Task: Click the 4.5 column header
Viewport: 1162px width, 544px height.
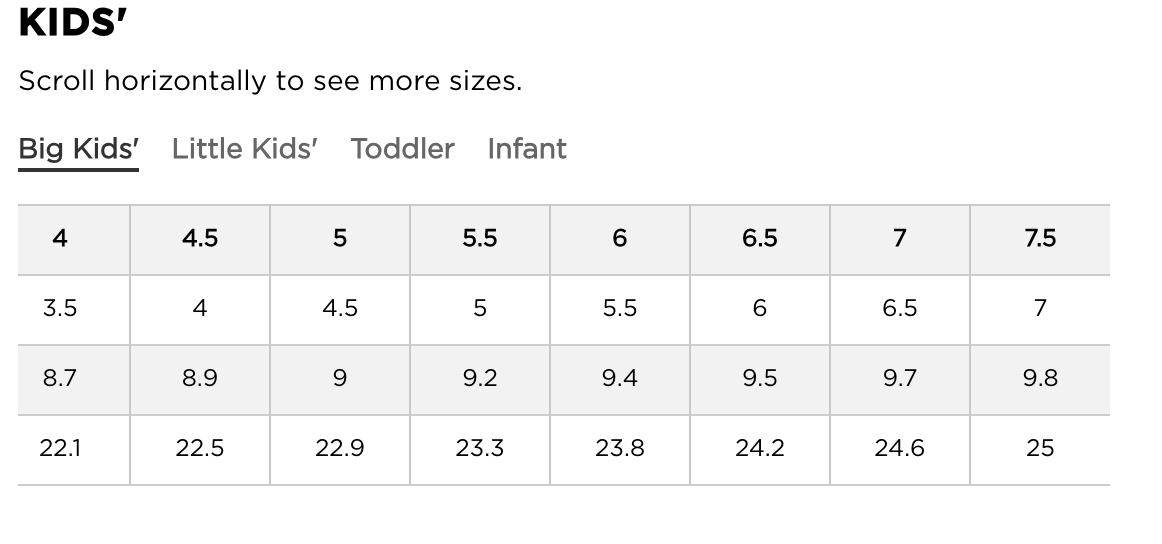Action: [200, 238]
